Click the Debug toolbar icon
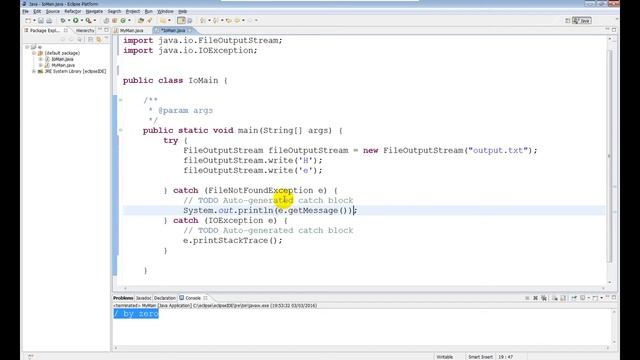The width and height of the screenshot is (640, 360). click(63, 20)
